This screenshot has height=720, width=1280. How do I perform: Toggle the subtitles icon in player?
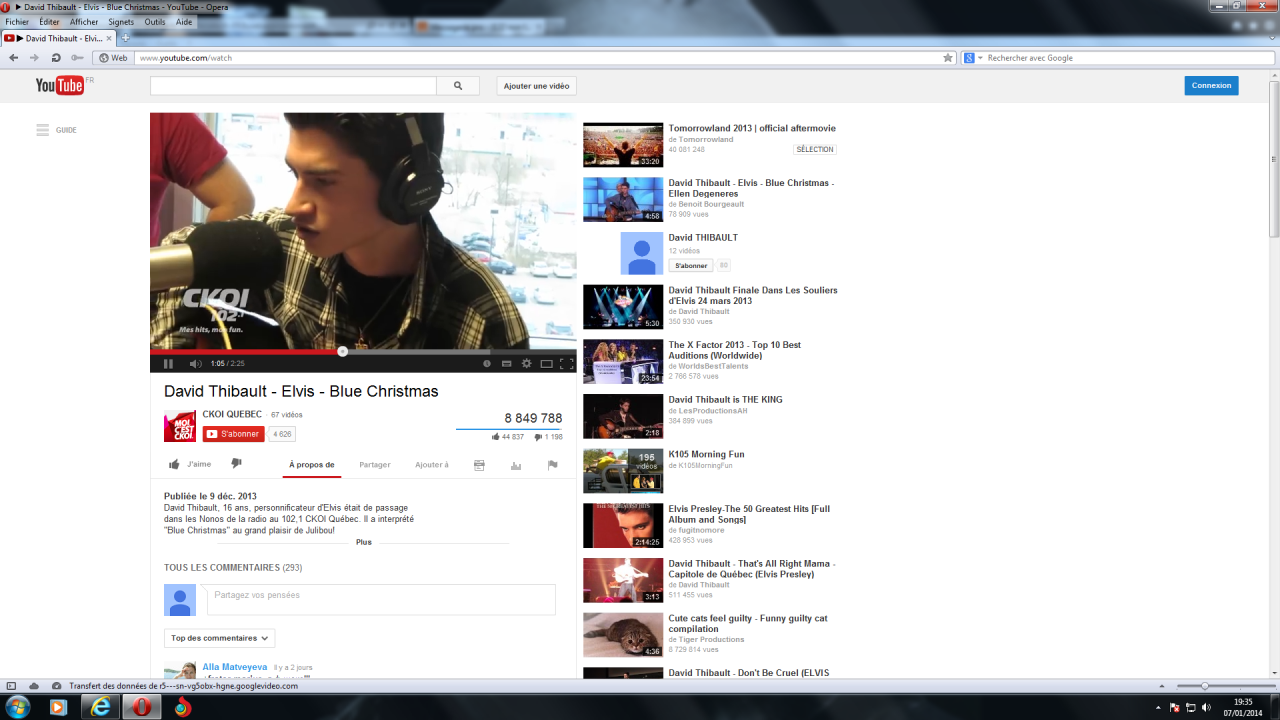pyautogui.click(x=507, y=364)
